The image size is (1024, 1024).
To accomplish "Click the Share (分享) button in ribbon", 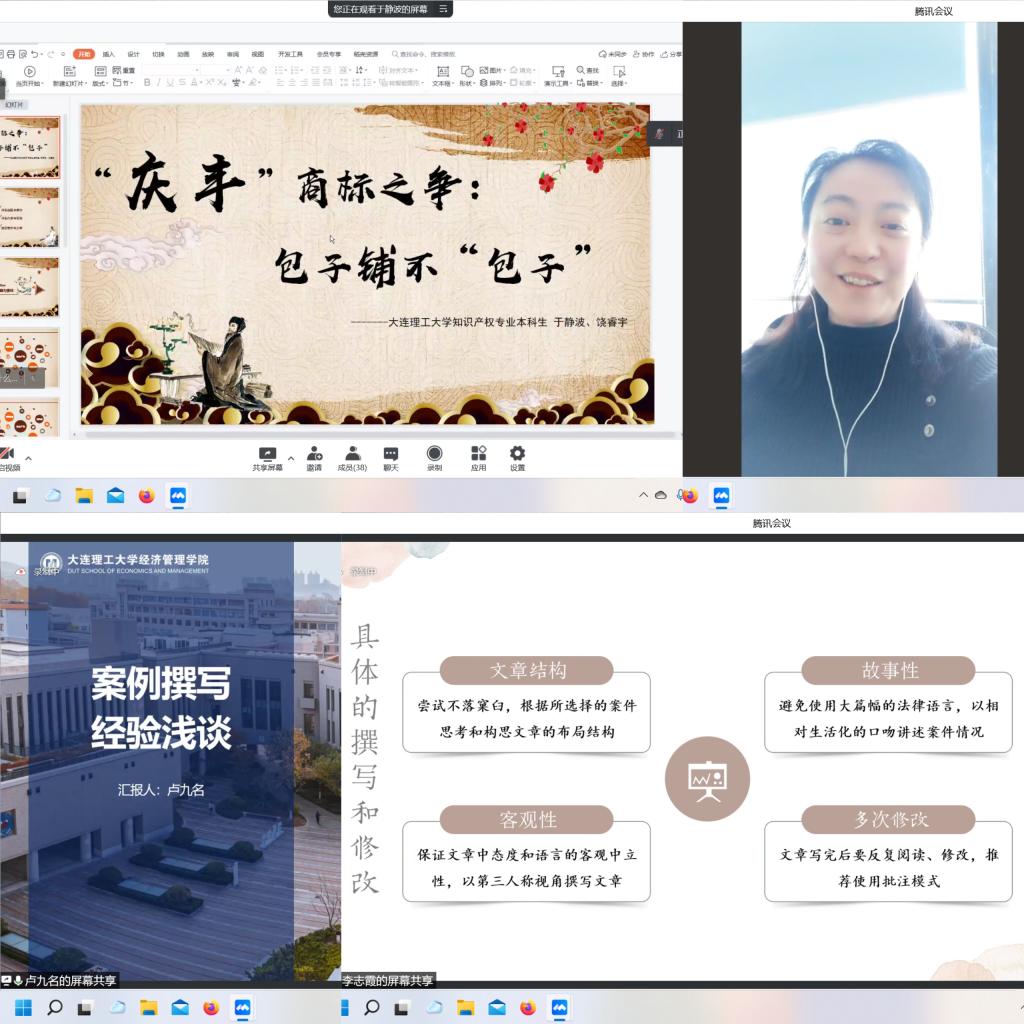I will click(671, 54).
